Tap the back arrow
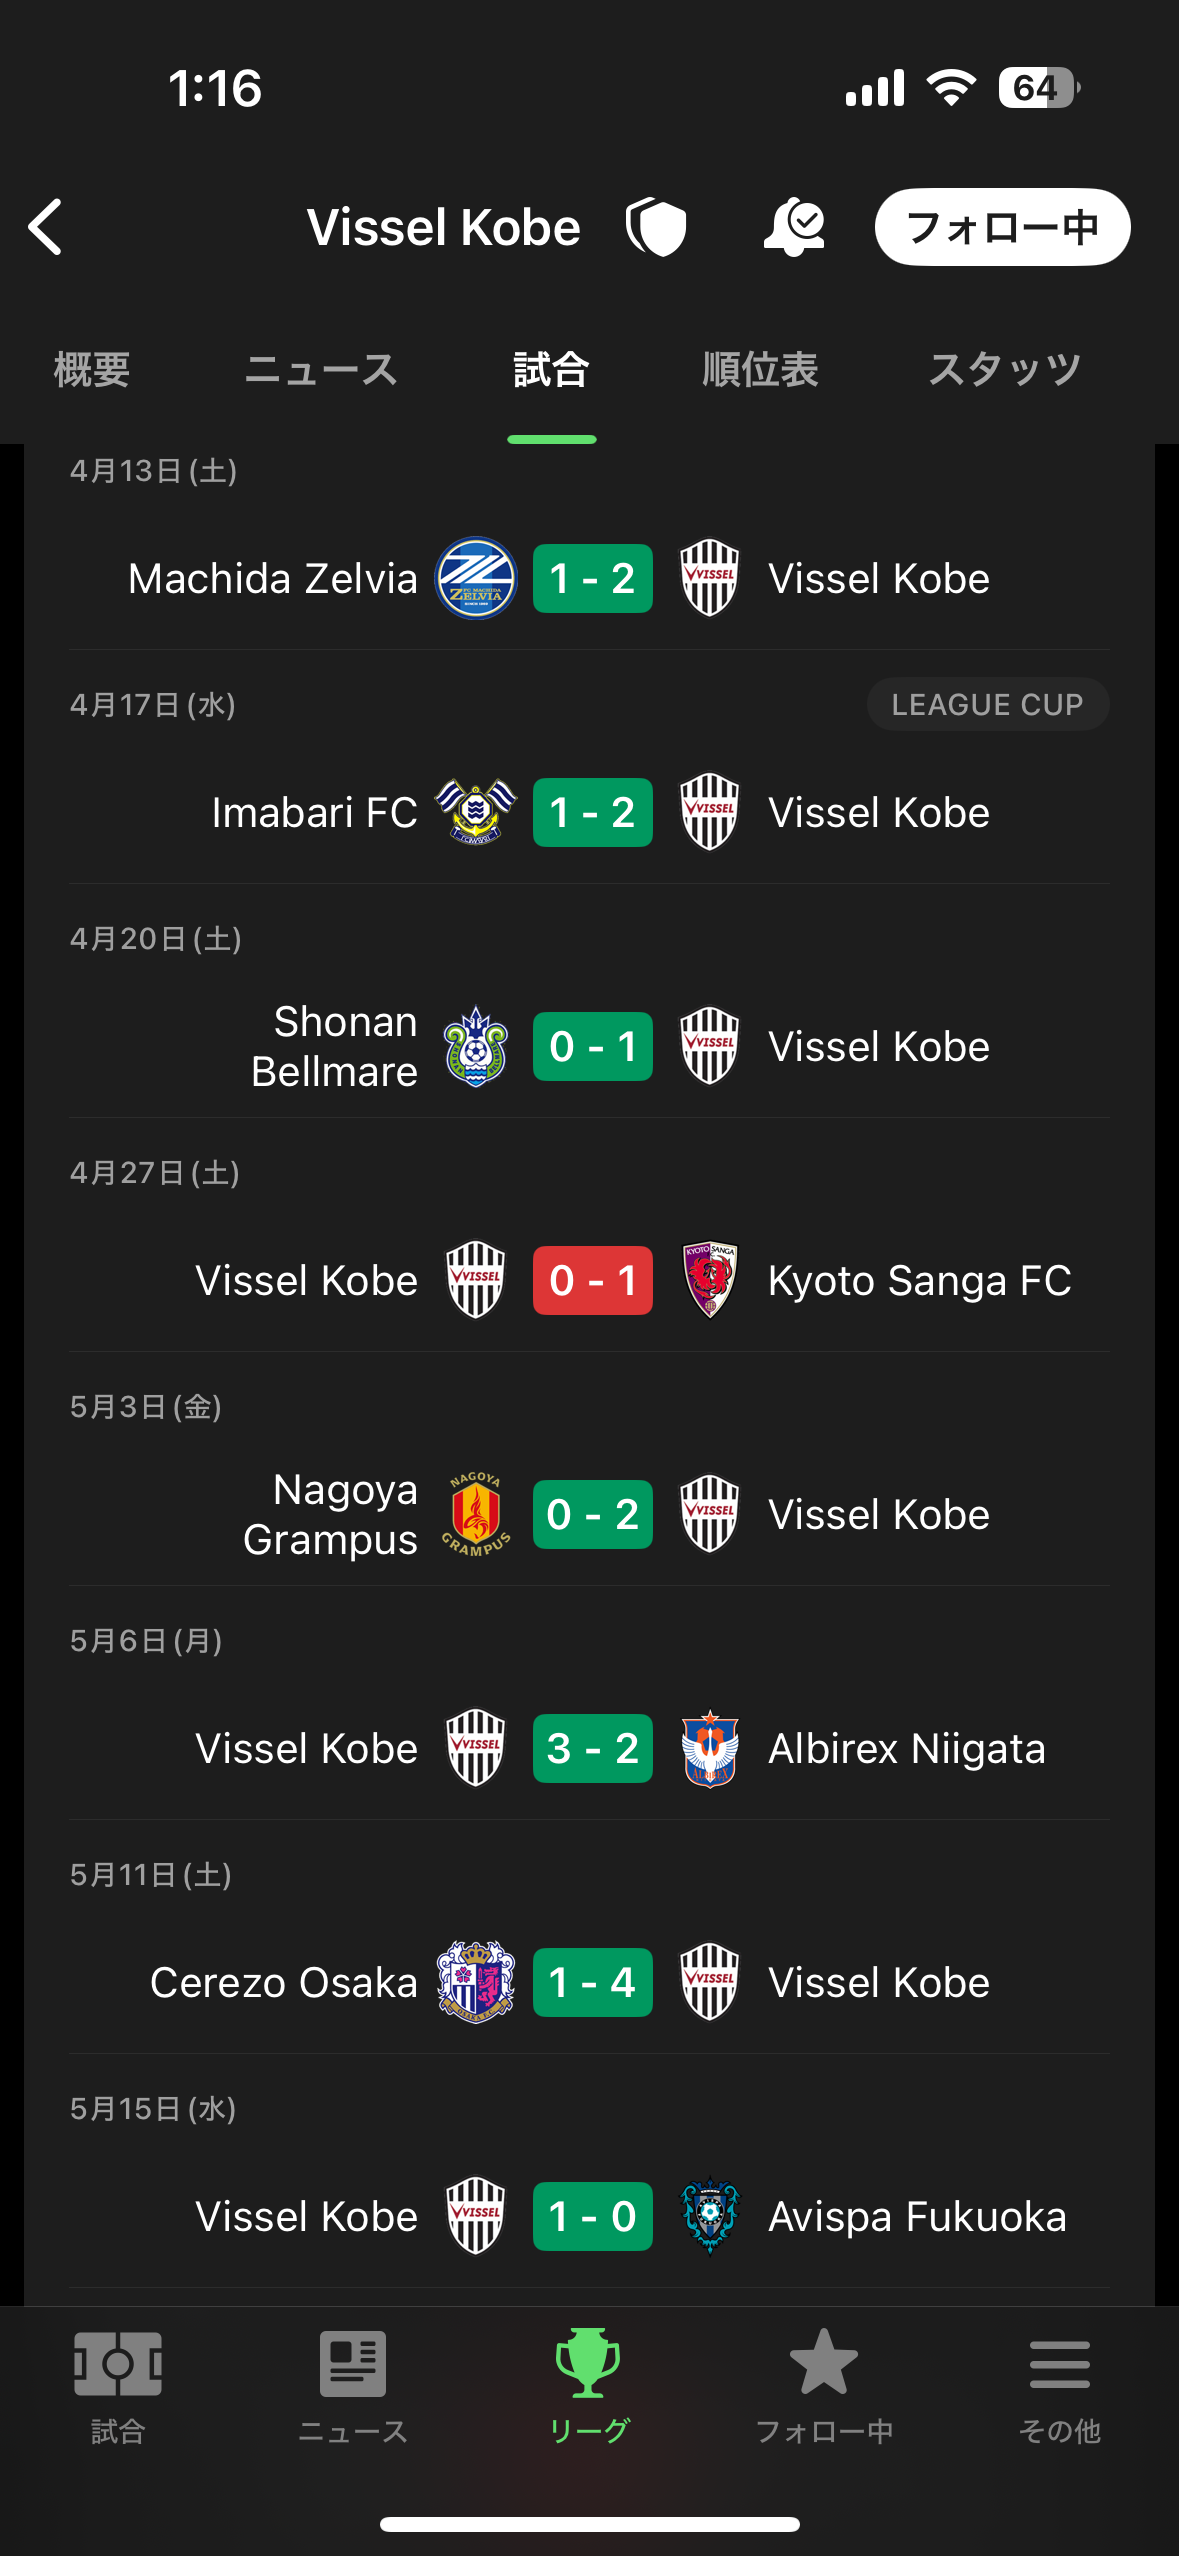 46,227
